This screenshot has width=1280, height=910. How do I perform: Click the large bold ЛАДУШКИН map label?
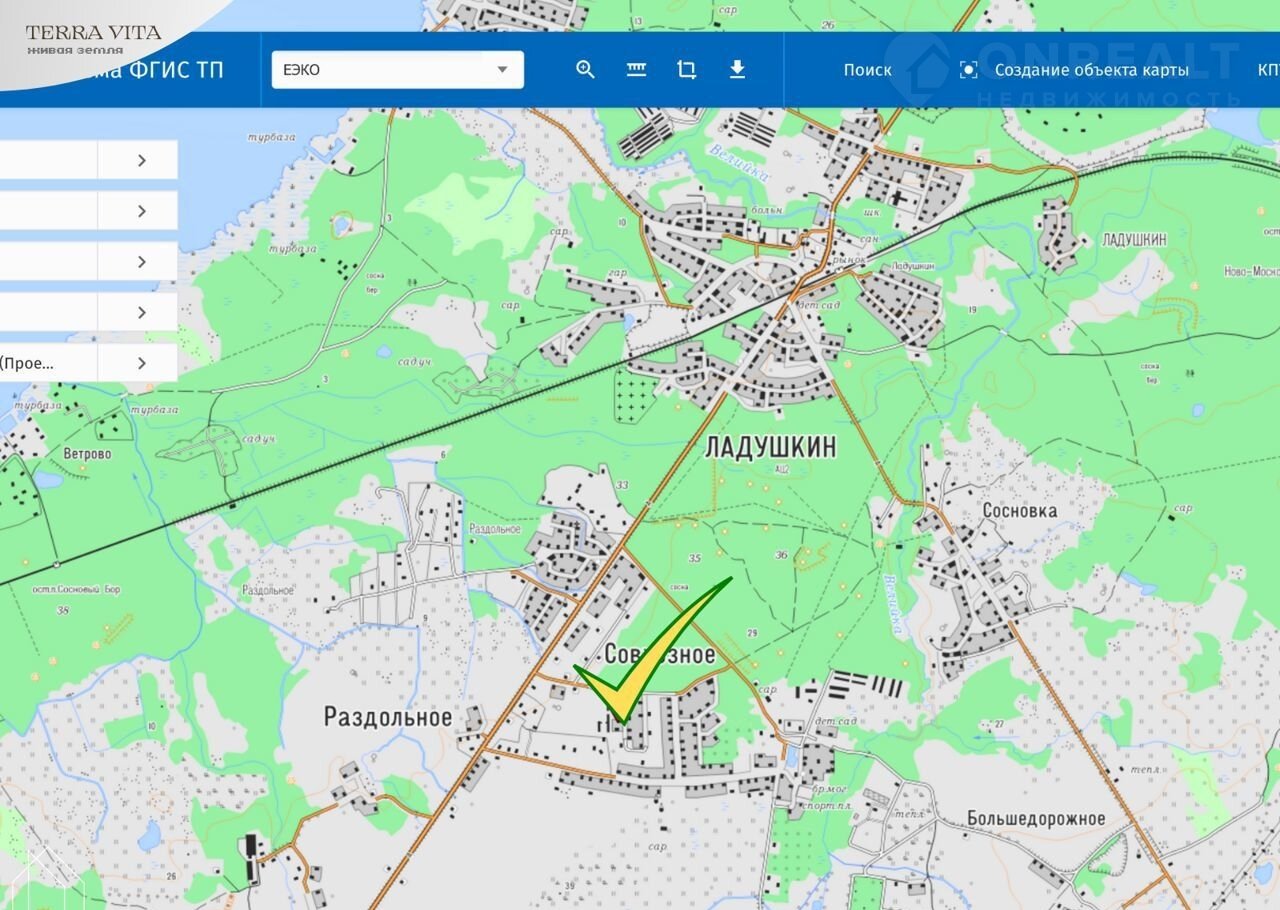pyautogui.click(x=770, y=447)
